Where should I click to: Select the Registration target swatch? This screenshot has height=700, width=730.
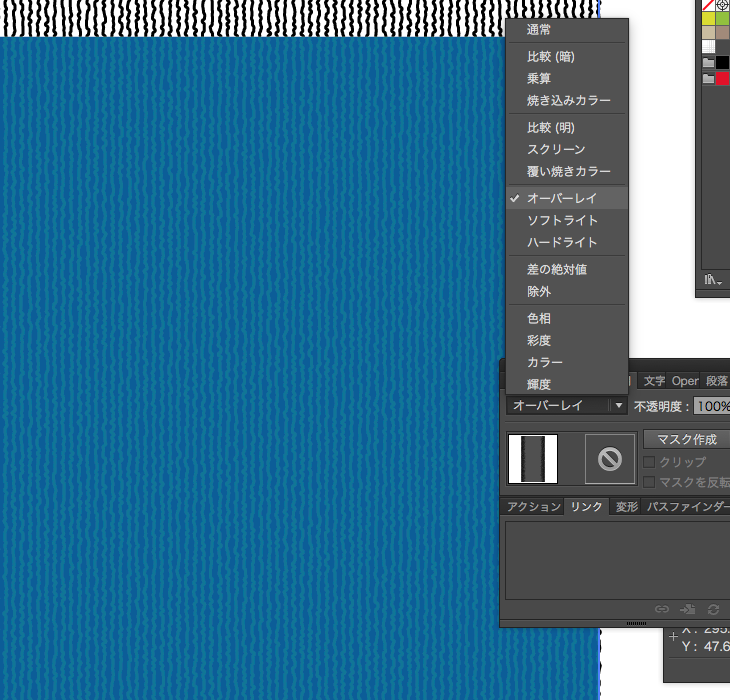click(723, 5)
